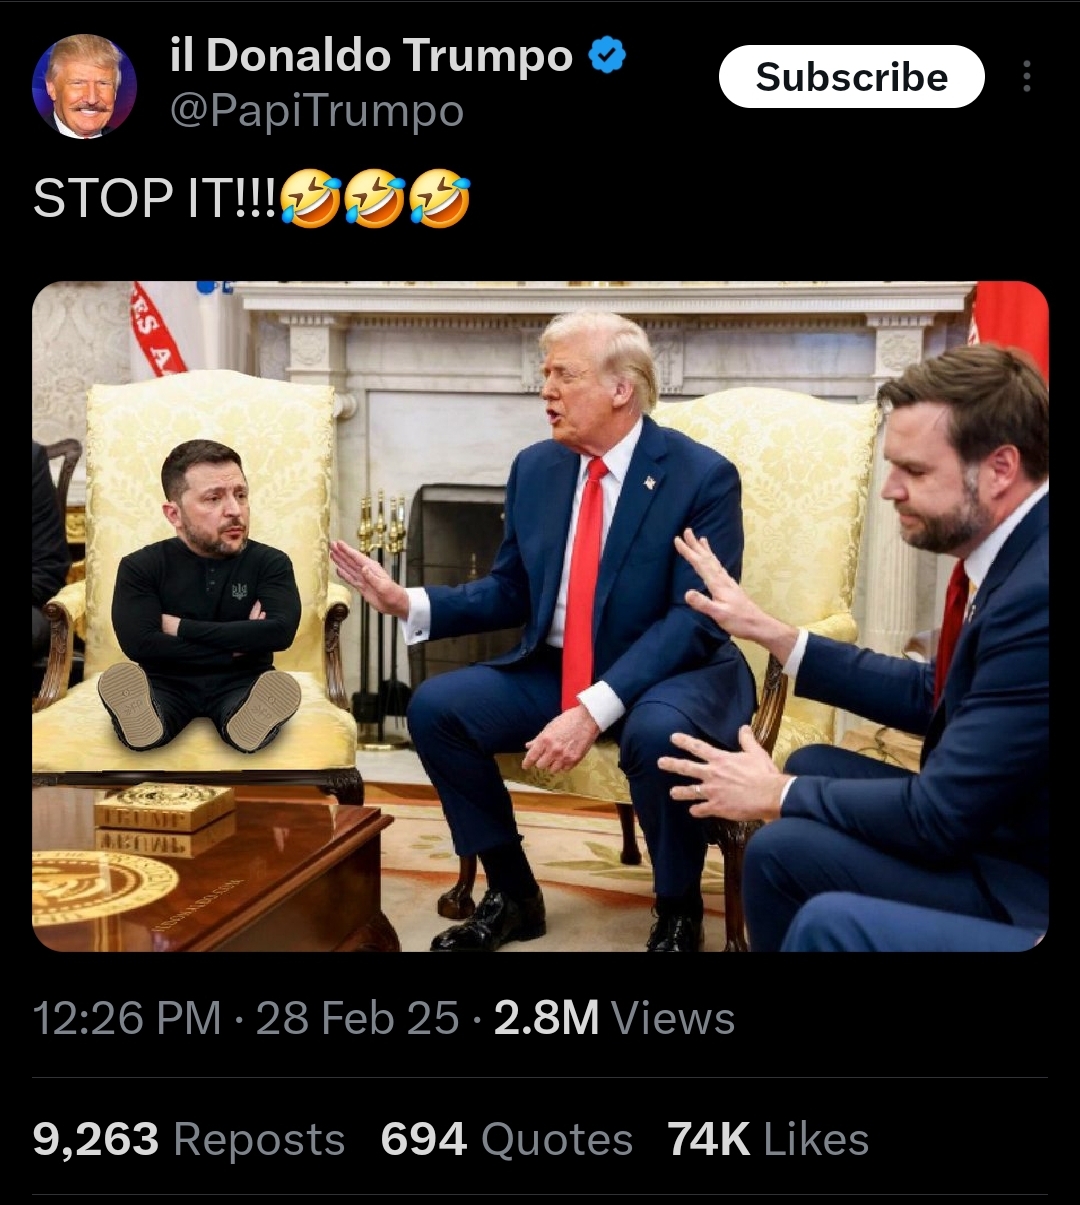Click the @PapiTrumpo handle
The height and width of the screenshot is (1205, 1080).
(x=316, y=110)
